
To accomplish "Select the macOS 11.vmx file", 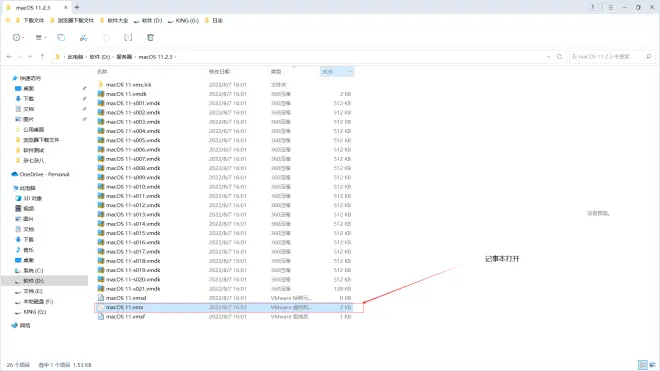I will pyautogui.click(x=225, y=307).
